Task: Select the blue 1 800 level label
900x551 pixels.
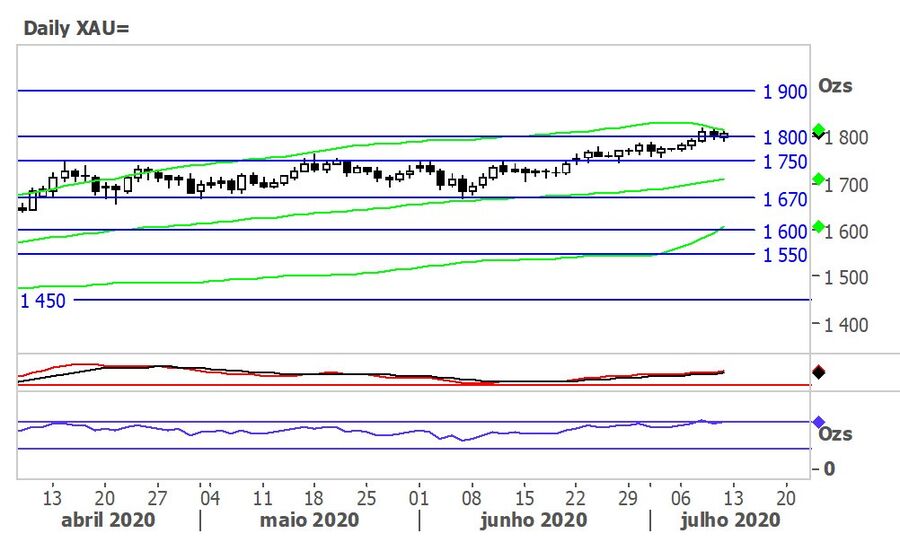Action: [785, 138]
